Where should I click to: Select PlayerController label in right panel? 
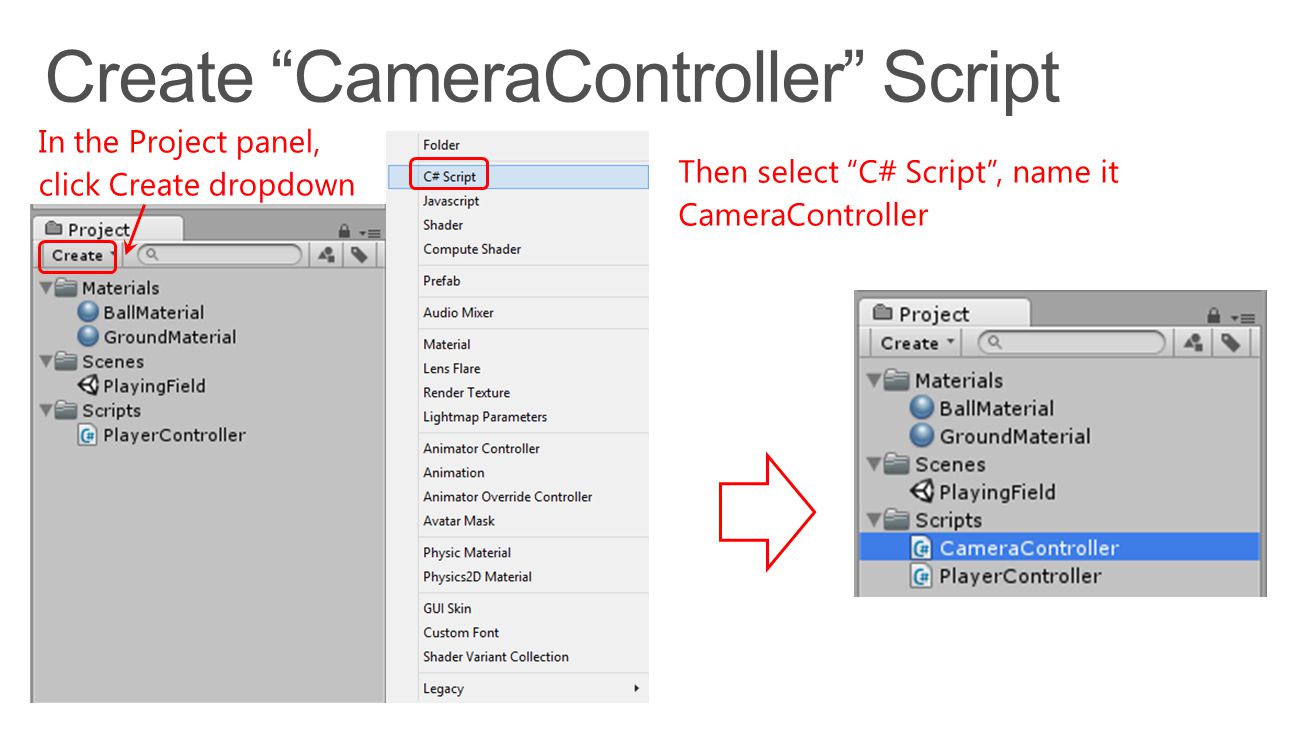click(x=1020, y=576)
